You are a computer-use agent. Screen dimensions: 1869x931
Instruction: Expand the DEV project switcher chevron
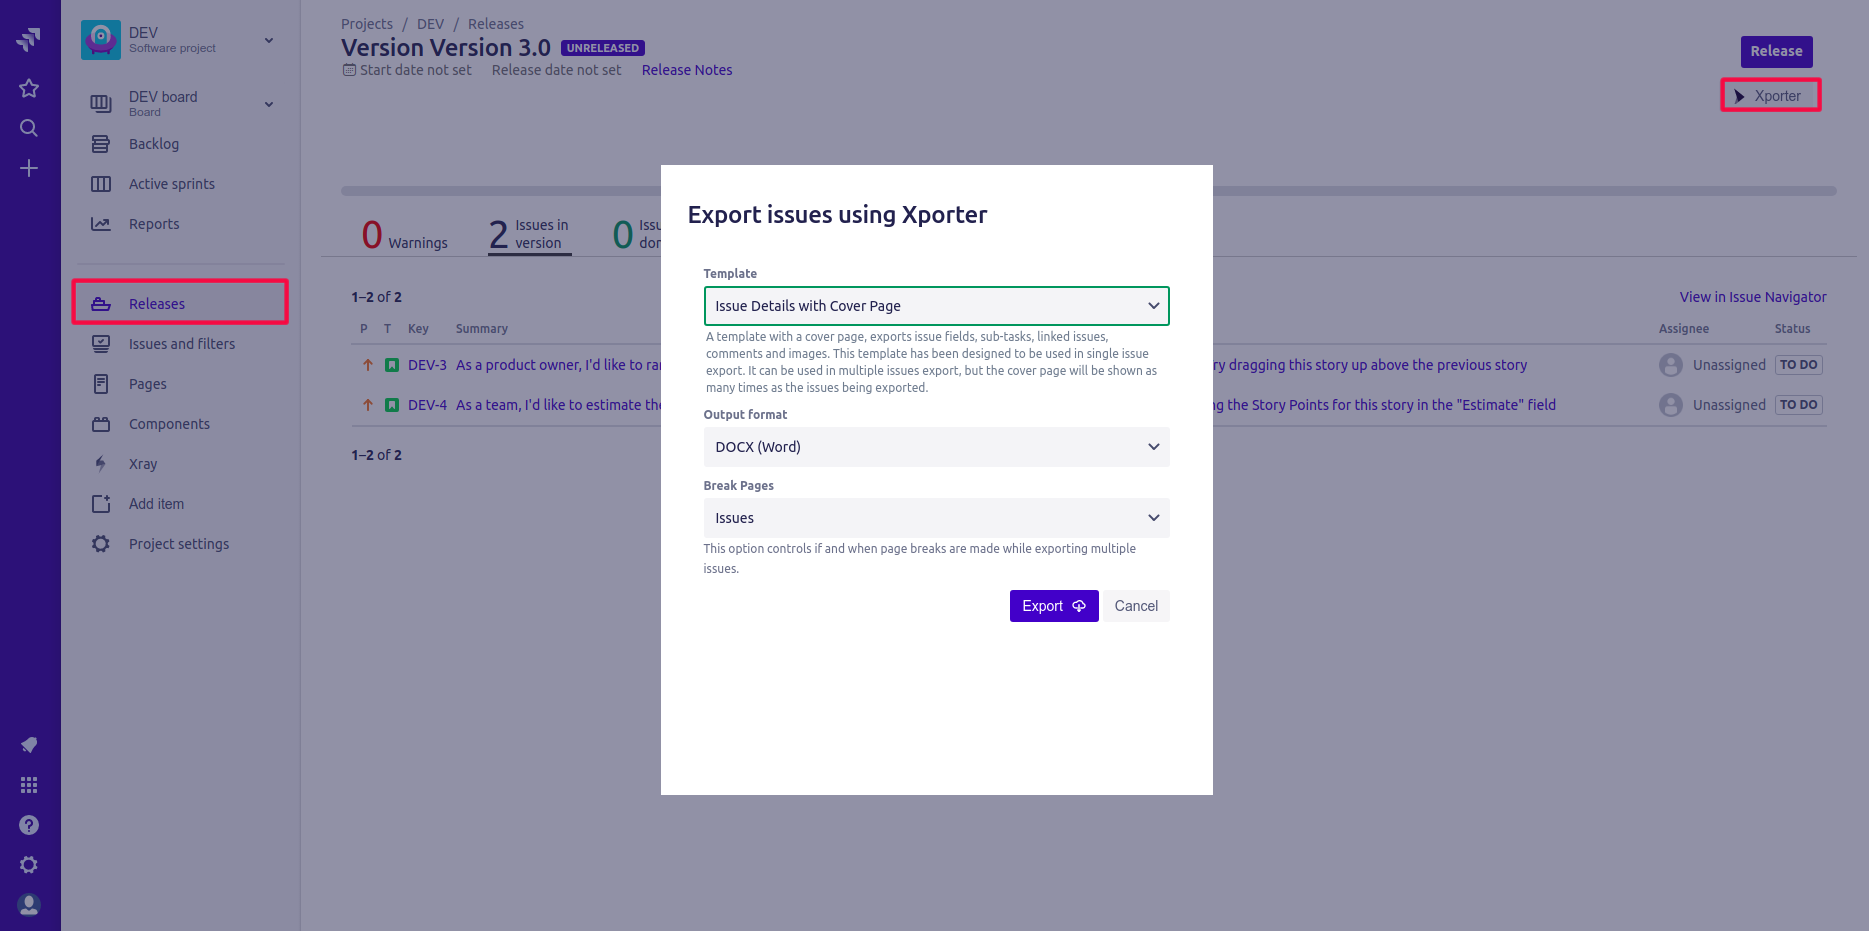[269, 40]
